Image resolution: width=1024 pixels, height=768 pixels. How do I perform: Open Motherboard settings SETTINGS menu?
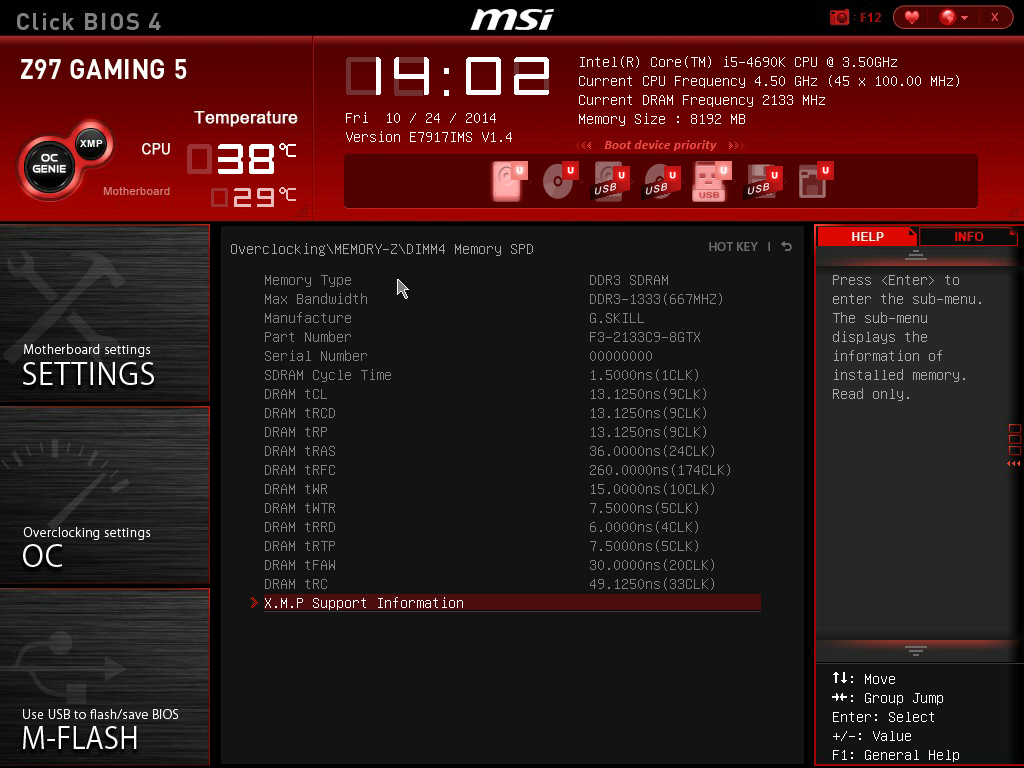point(104,313)
